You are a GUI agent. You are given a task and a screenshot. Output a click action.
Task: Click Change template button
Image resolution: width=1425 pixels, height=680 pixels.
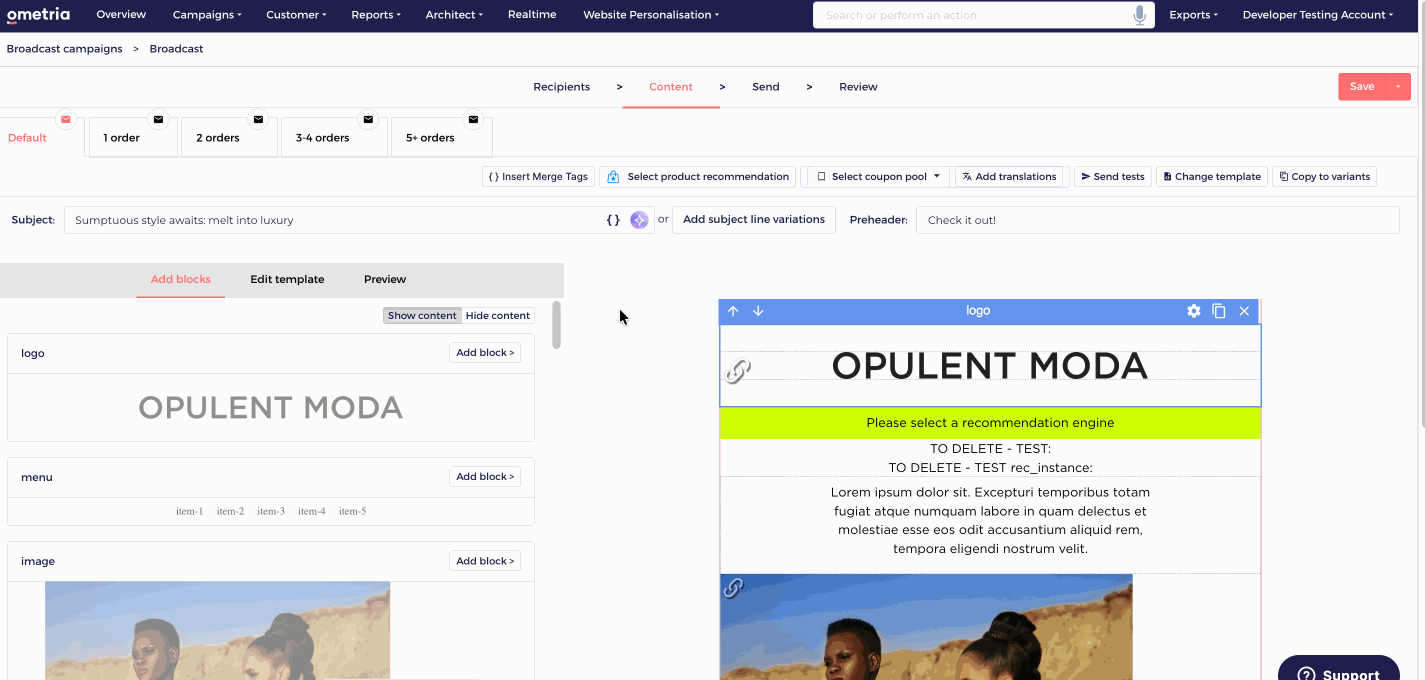(1212, 177)
